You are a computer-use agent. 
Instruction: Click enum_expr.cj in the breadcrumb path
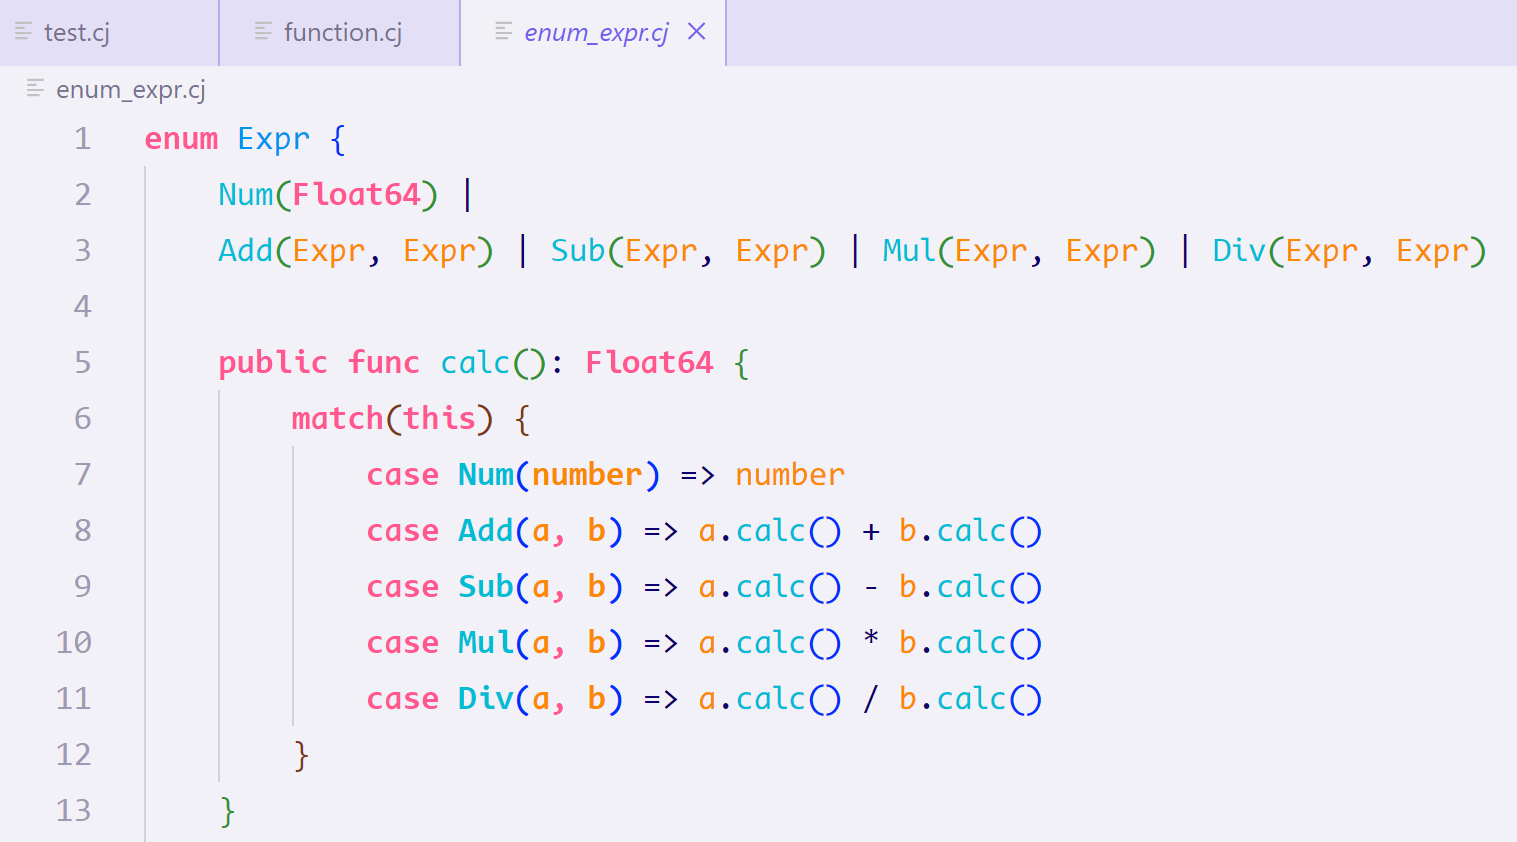coord(130,90)
